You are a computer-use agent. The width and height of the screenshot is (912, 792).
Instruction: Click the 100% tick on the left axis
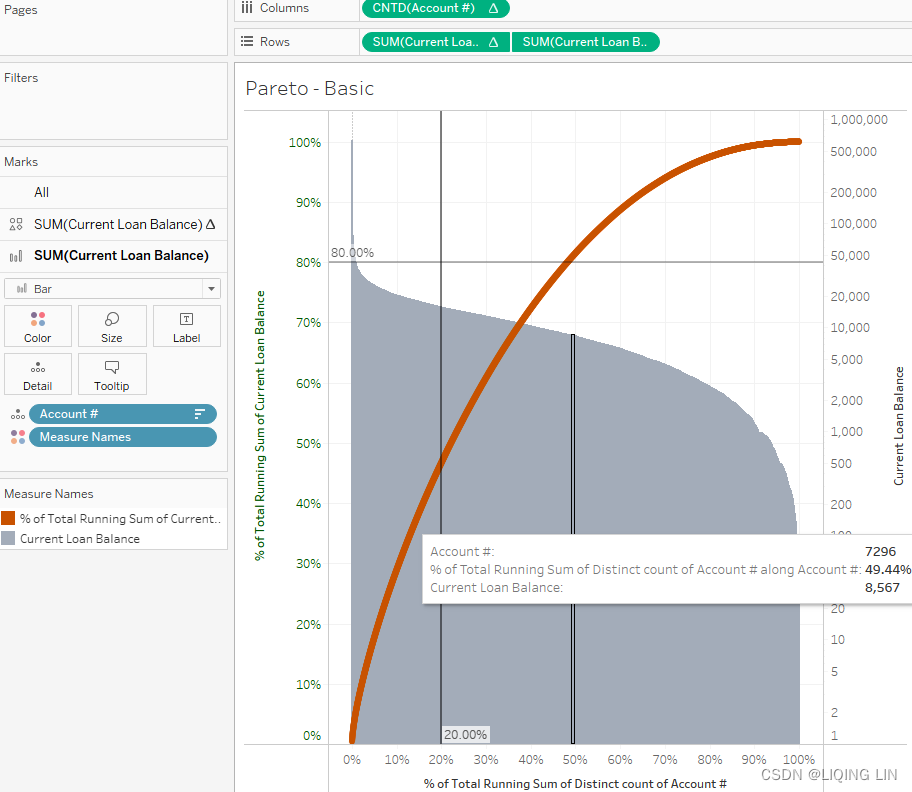(x=305, y=142)
